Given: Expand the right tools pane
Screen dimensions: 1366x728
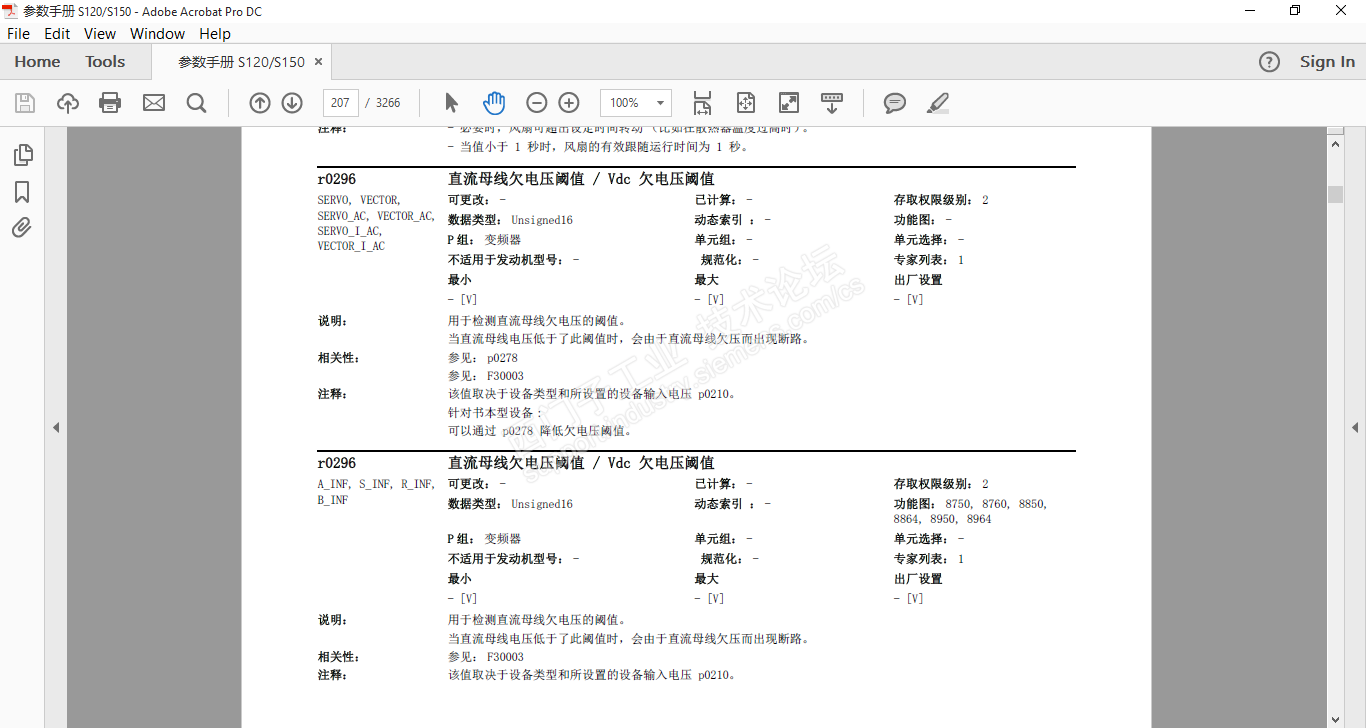Looking at the screenshot, I should coord(1355,427).
